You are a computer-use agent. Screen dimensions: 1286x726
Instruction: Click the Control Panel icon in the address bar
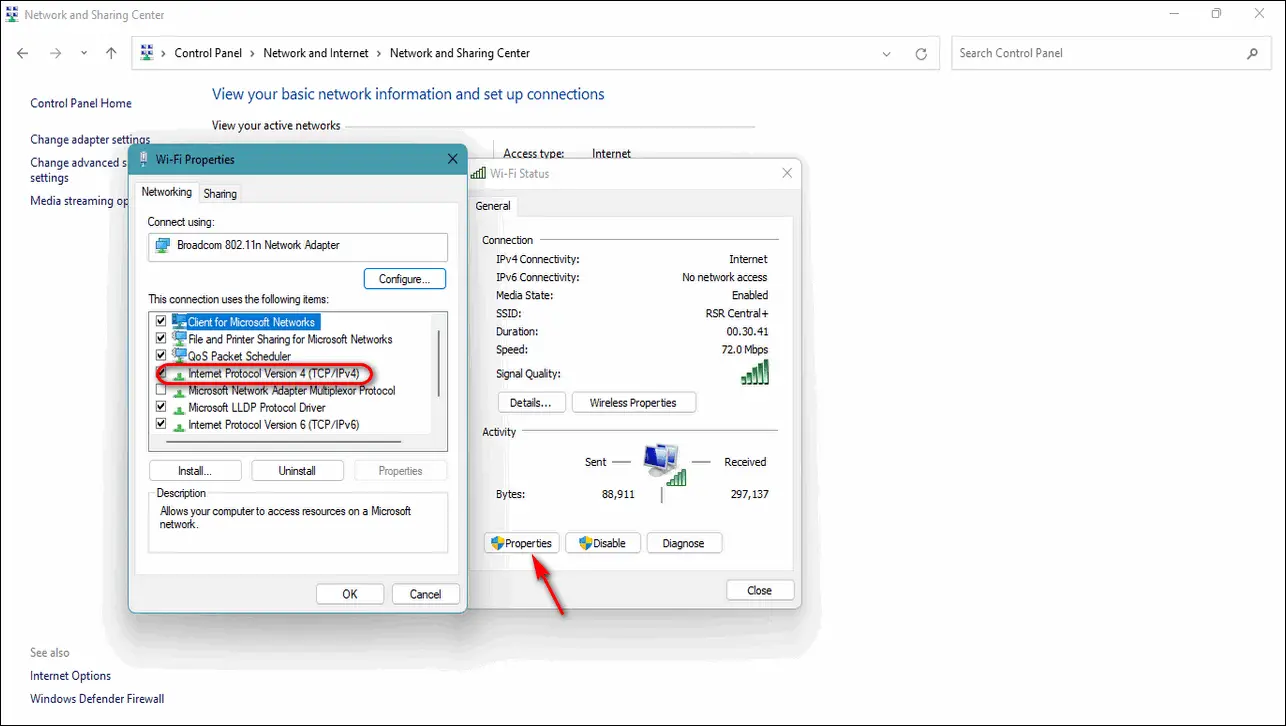tap(147, 53)
